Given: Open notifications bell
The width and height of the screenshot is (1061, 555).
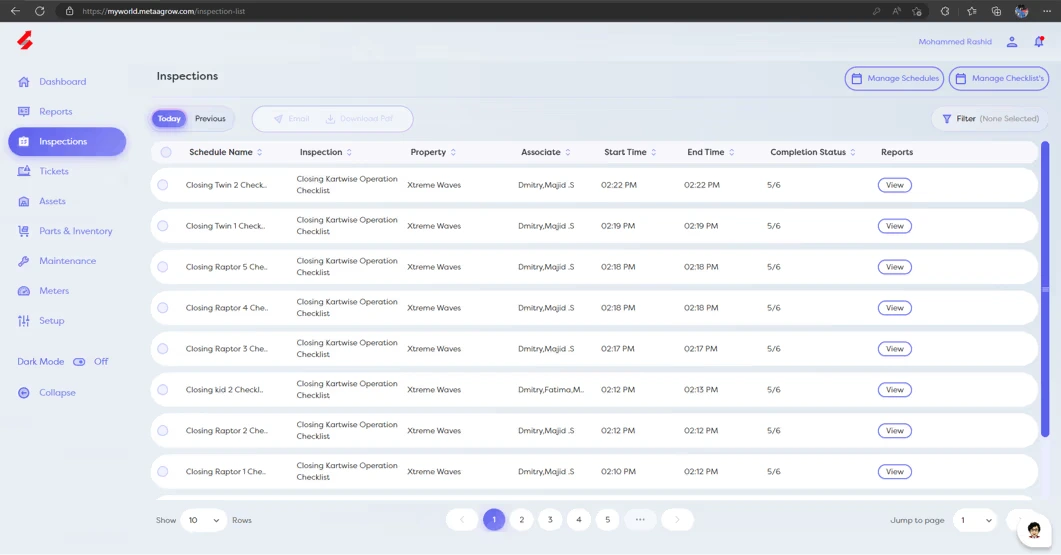Looking at the screenshot, I should pos(1039,42).
